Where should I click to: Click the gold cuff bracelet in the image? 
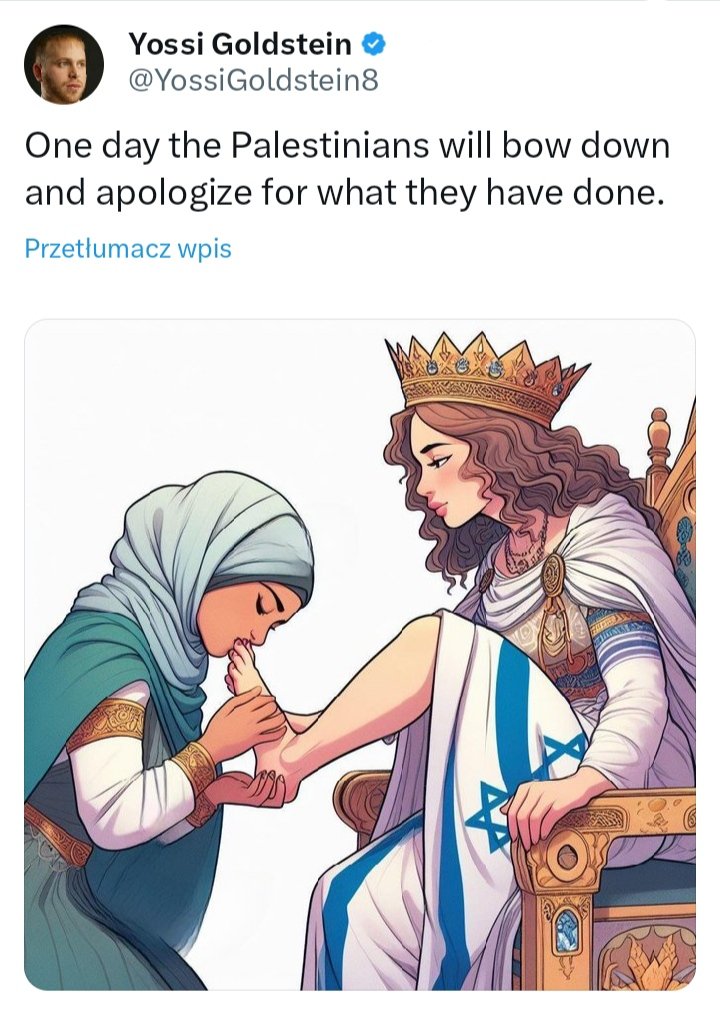pos(195,768)
